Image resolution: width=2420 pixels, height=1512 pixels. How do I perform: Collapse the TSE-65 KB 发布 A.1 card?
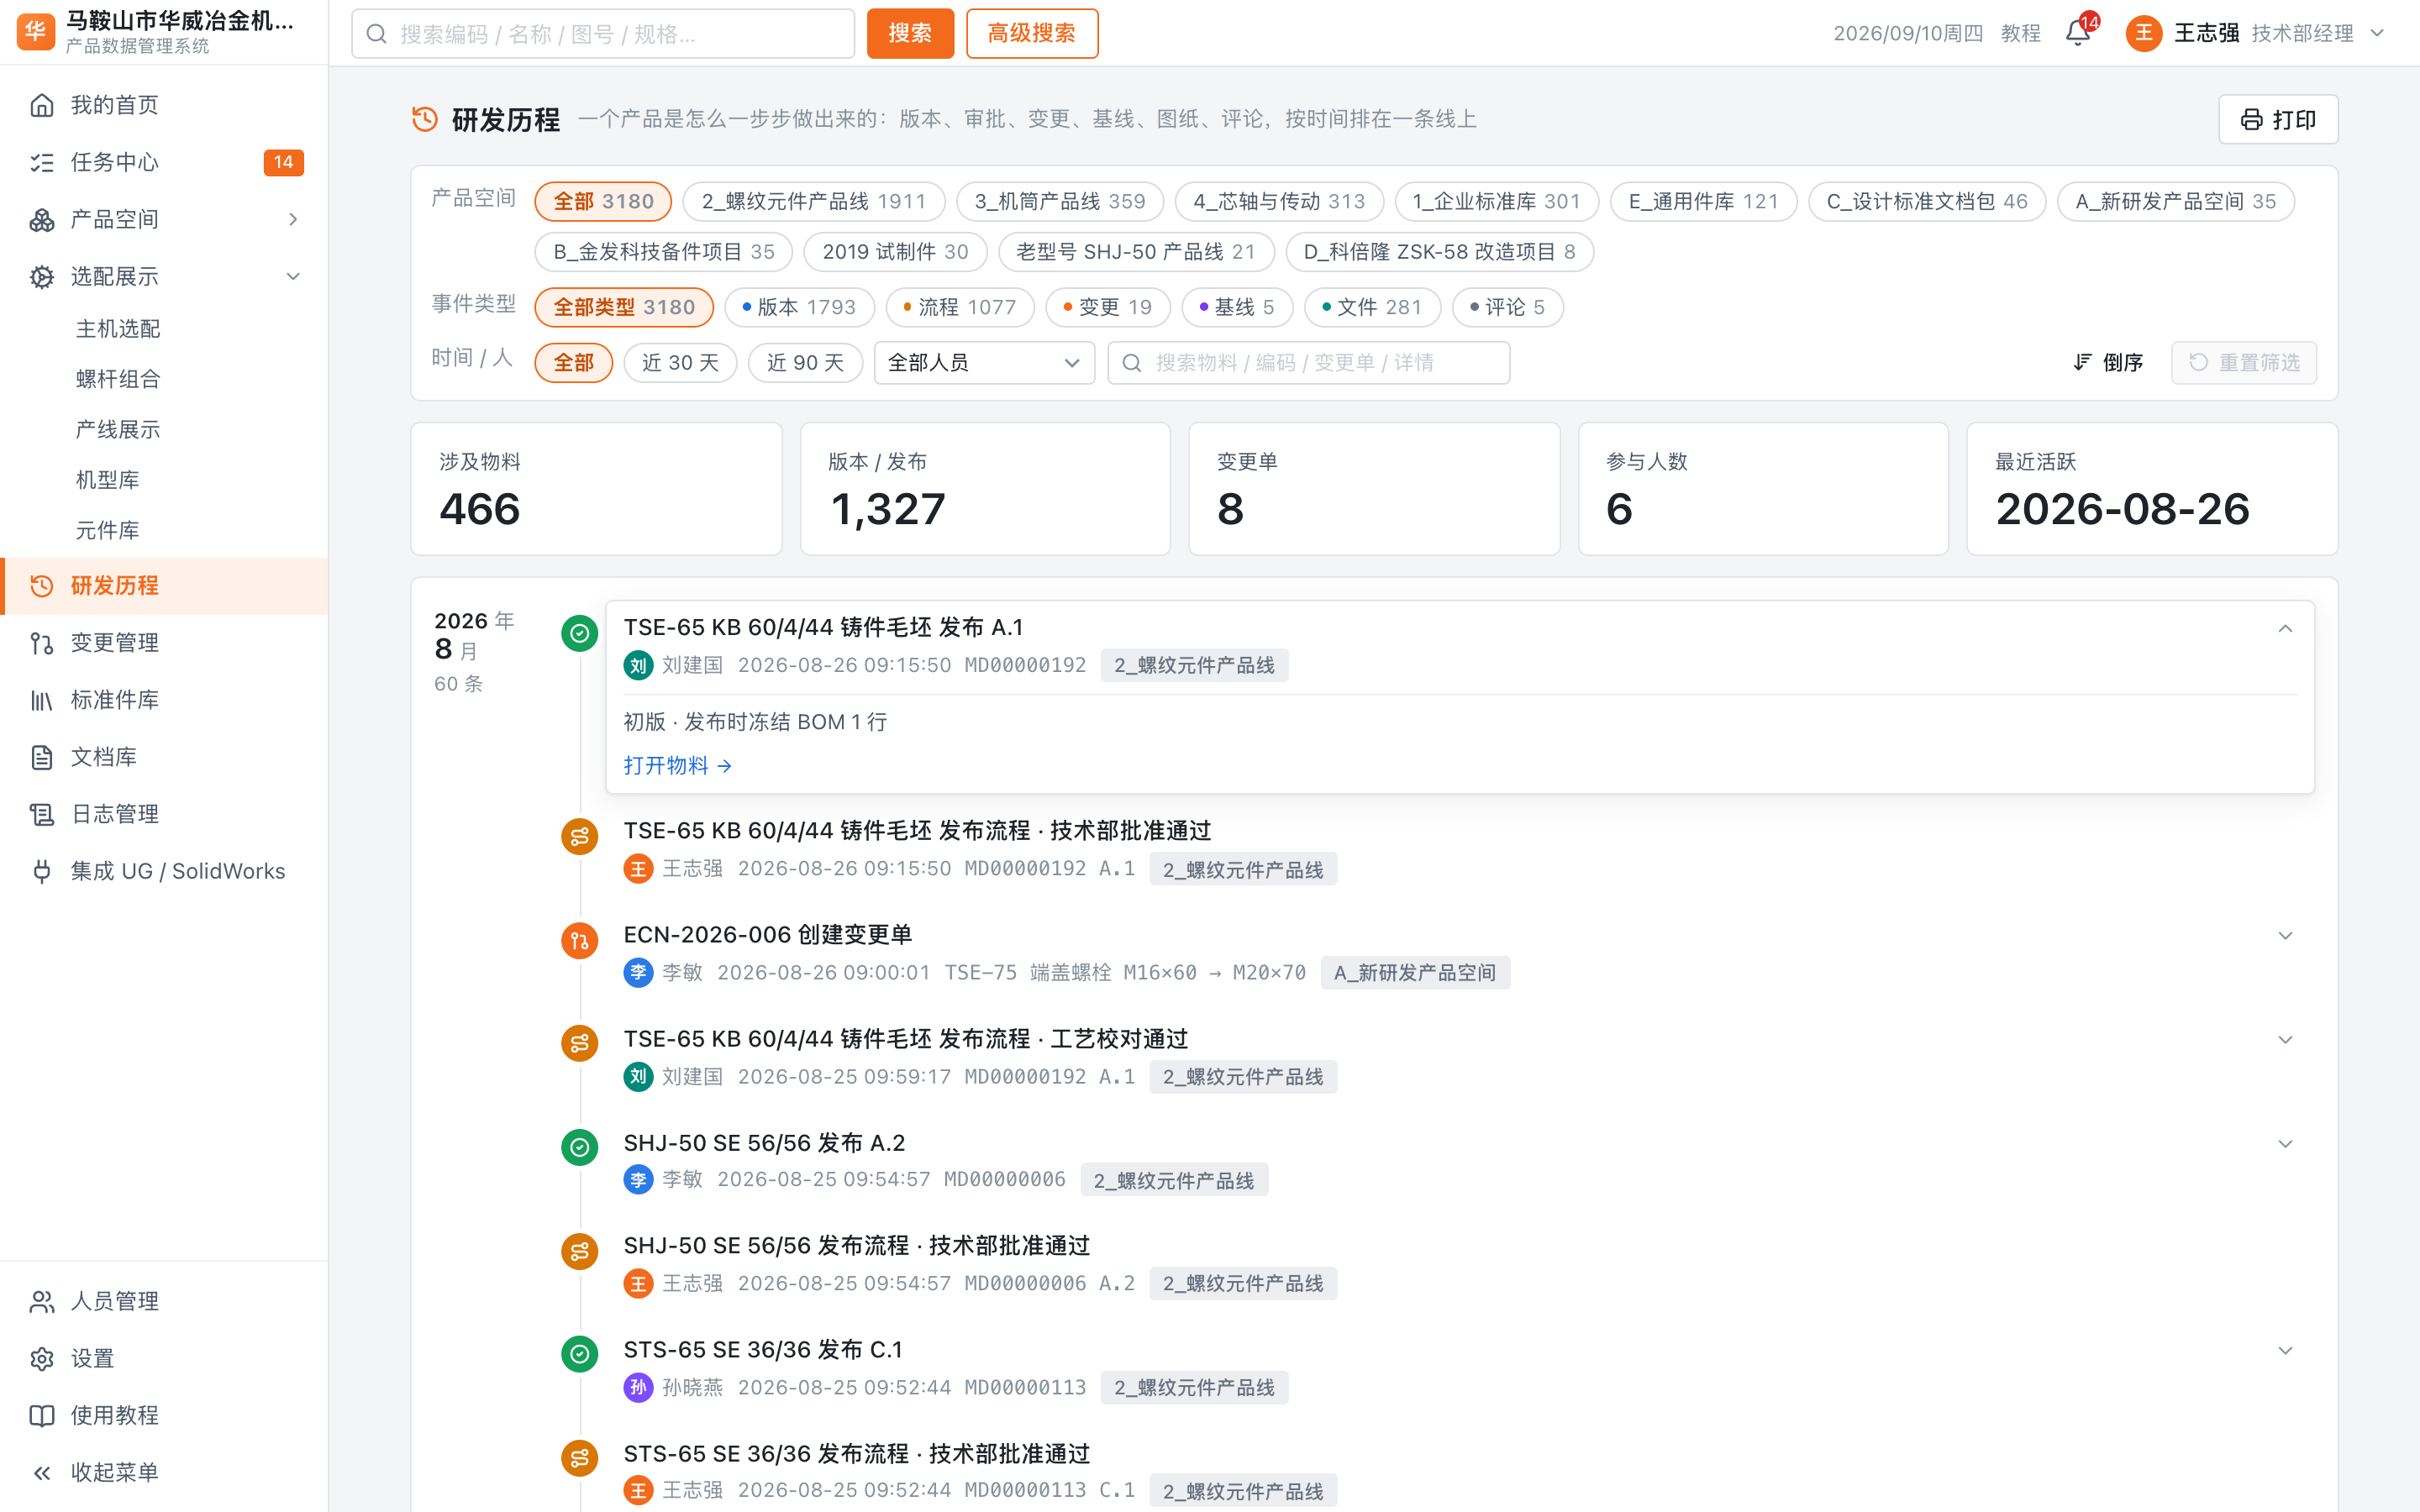point(2285,628)
